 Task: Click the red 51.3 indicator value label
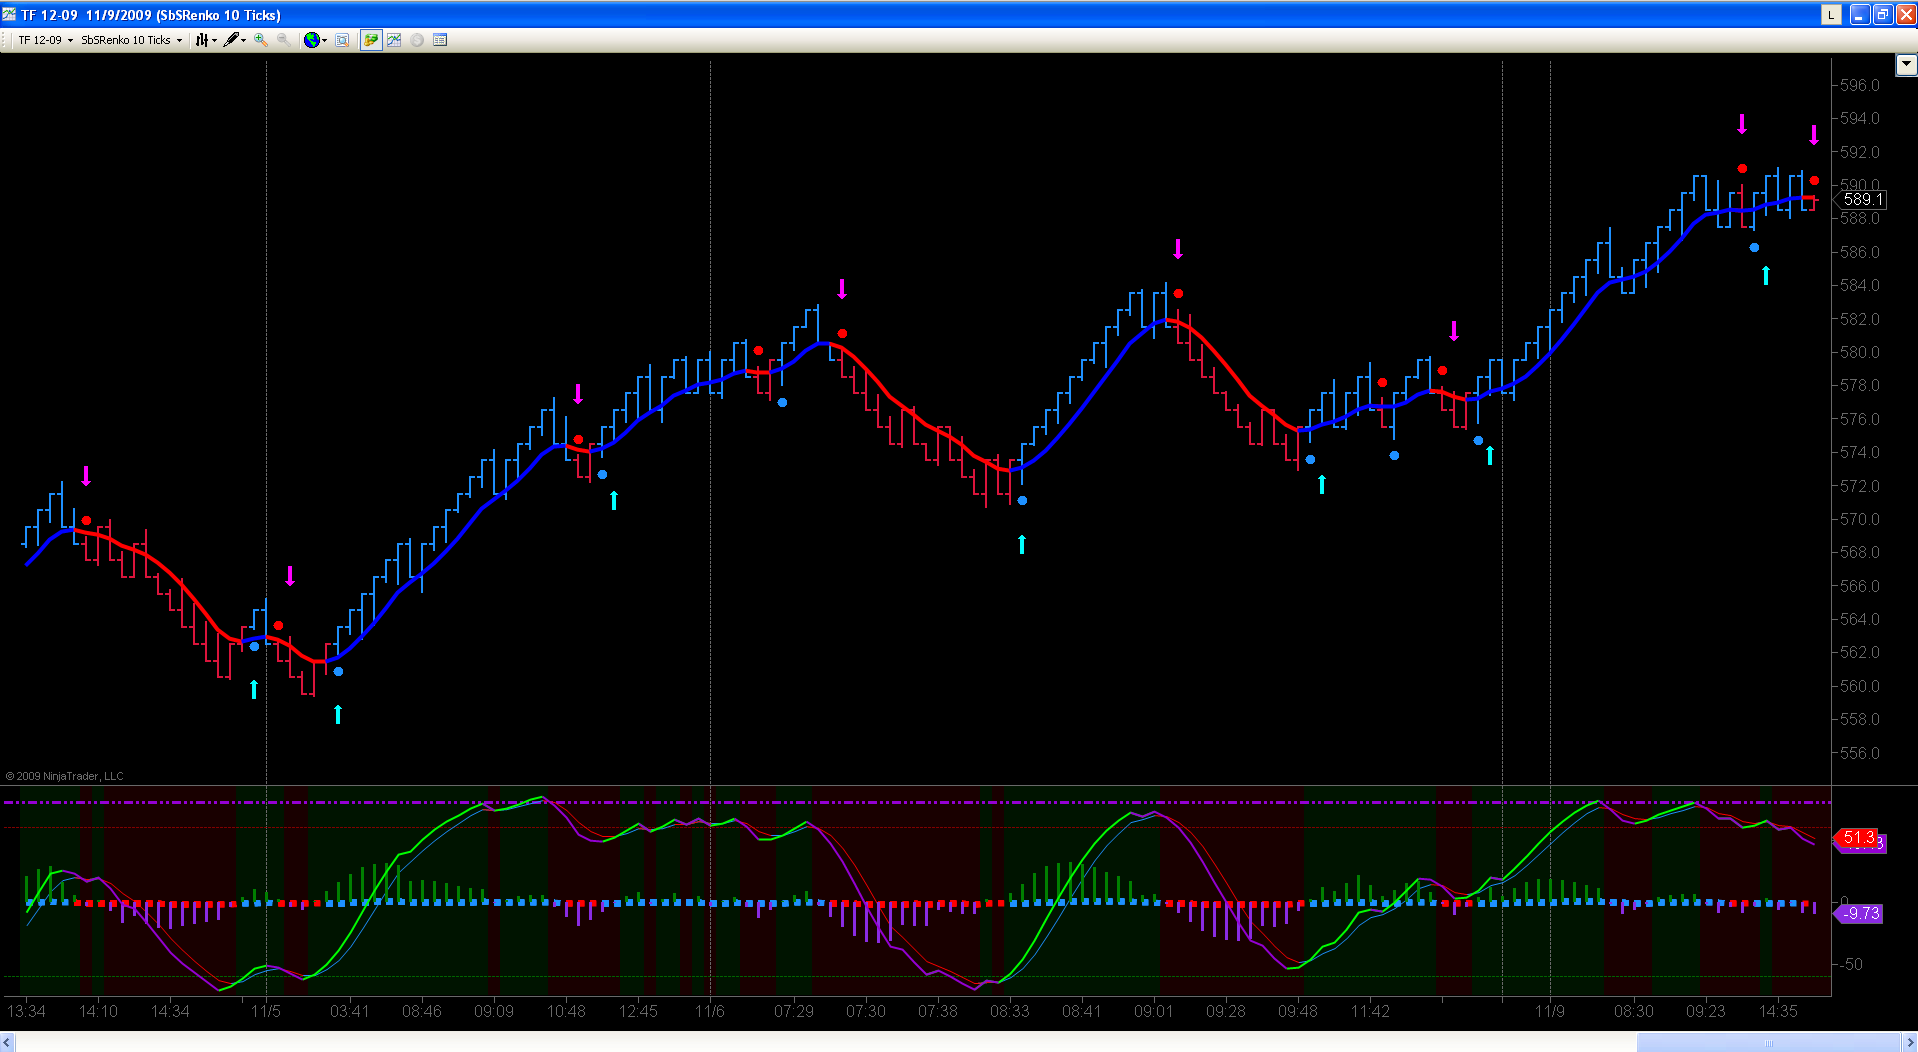tap(1857, 838)
